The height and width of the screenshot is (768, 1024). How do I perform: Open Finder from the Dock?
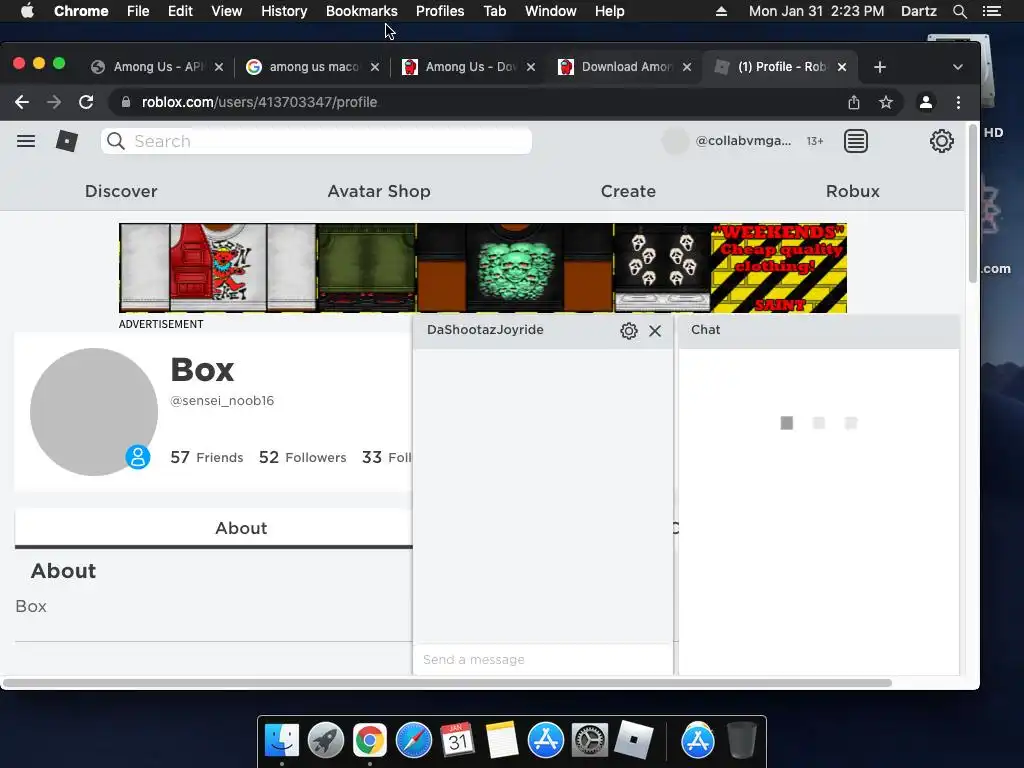(x=281, y=741)
